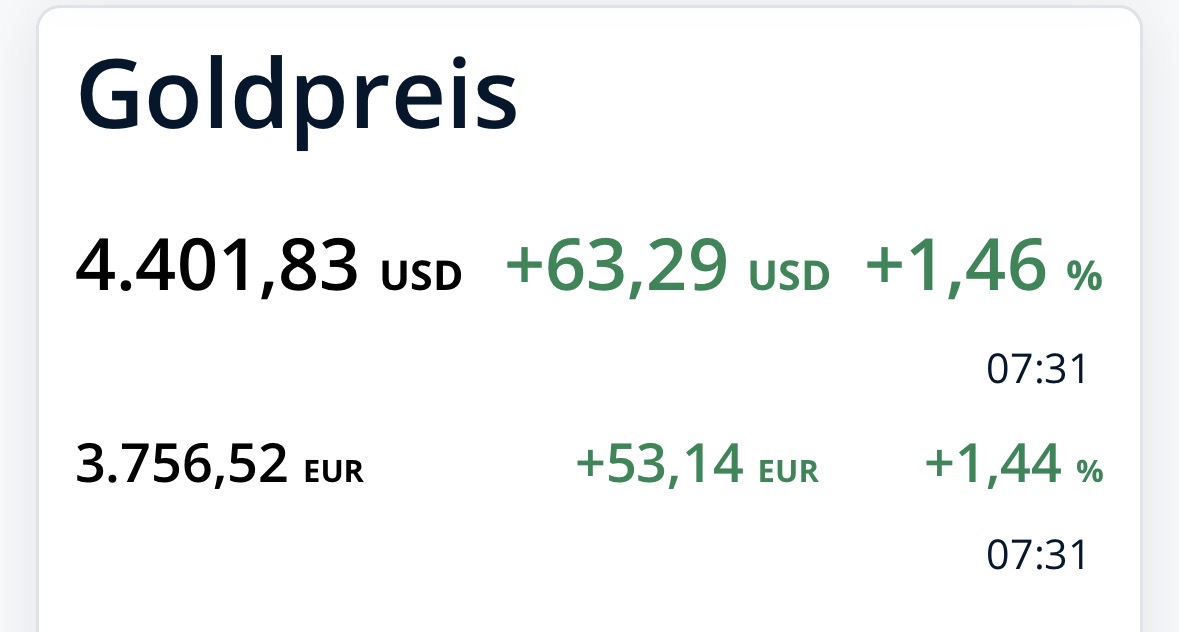
Task: Click the green EUR currency label
Action: pos(789,470)
